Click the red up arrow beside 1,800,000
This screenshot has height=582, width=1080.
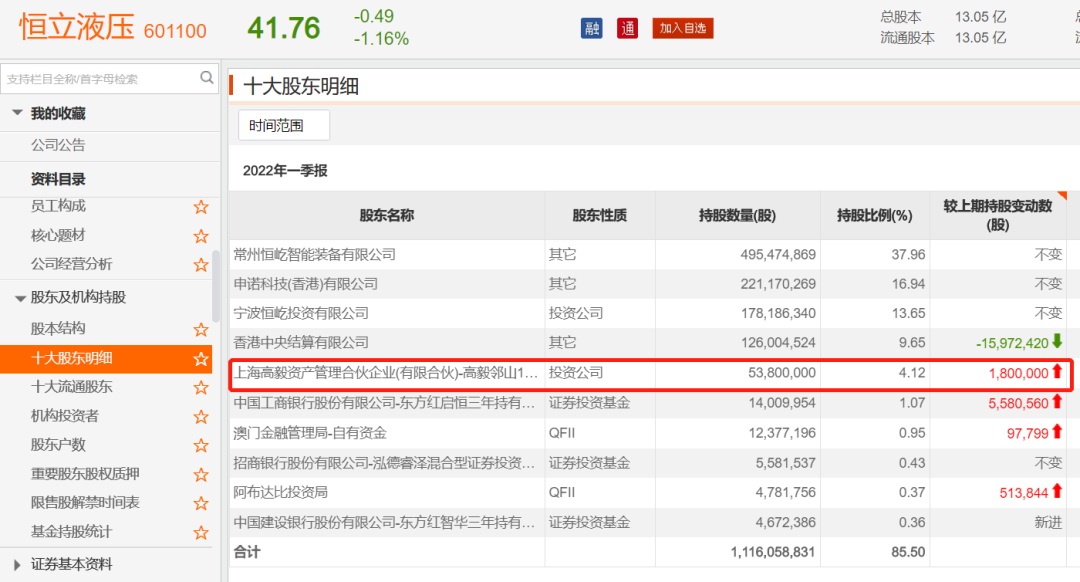tap(1057, 372)
